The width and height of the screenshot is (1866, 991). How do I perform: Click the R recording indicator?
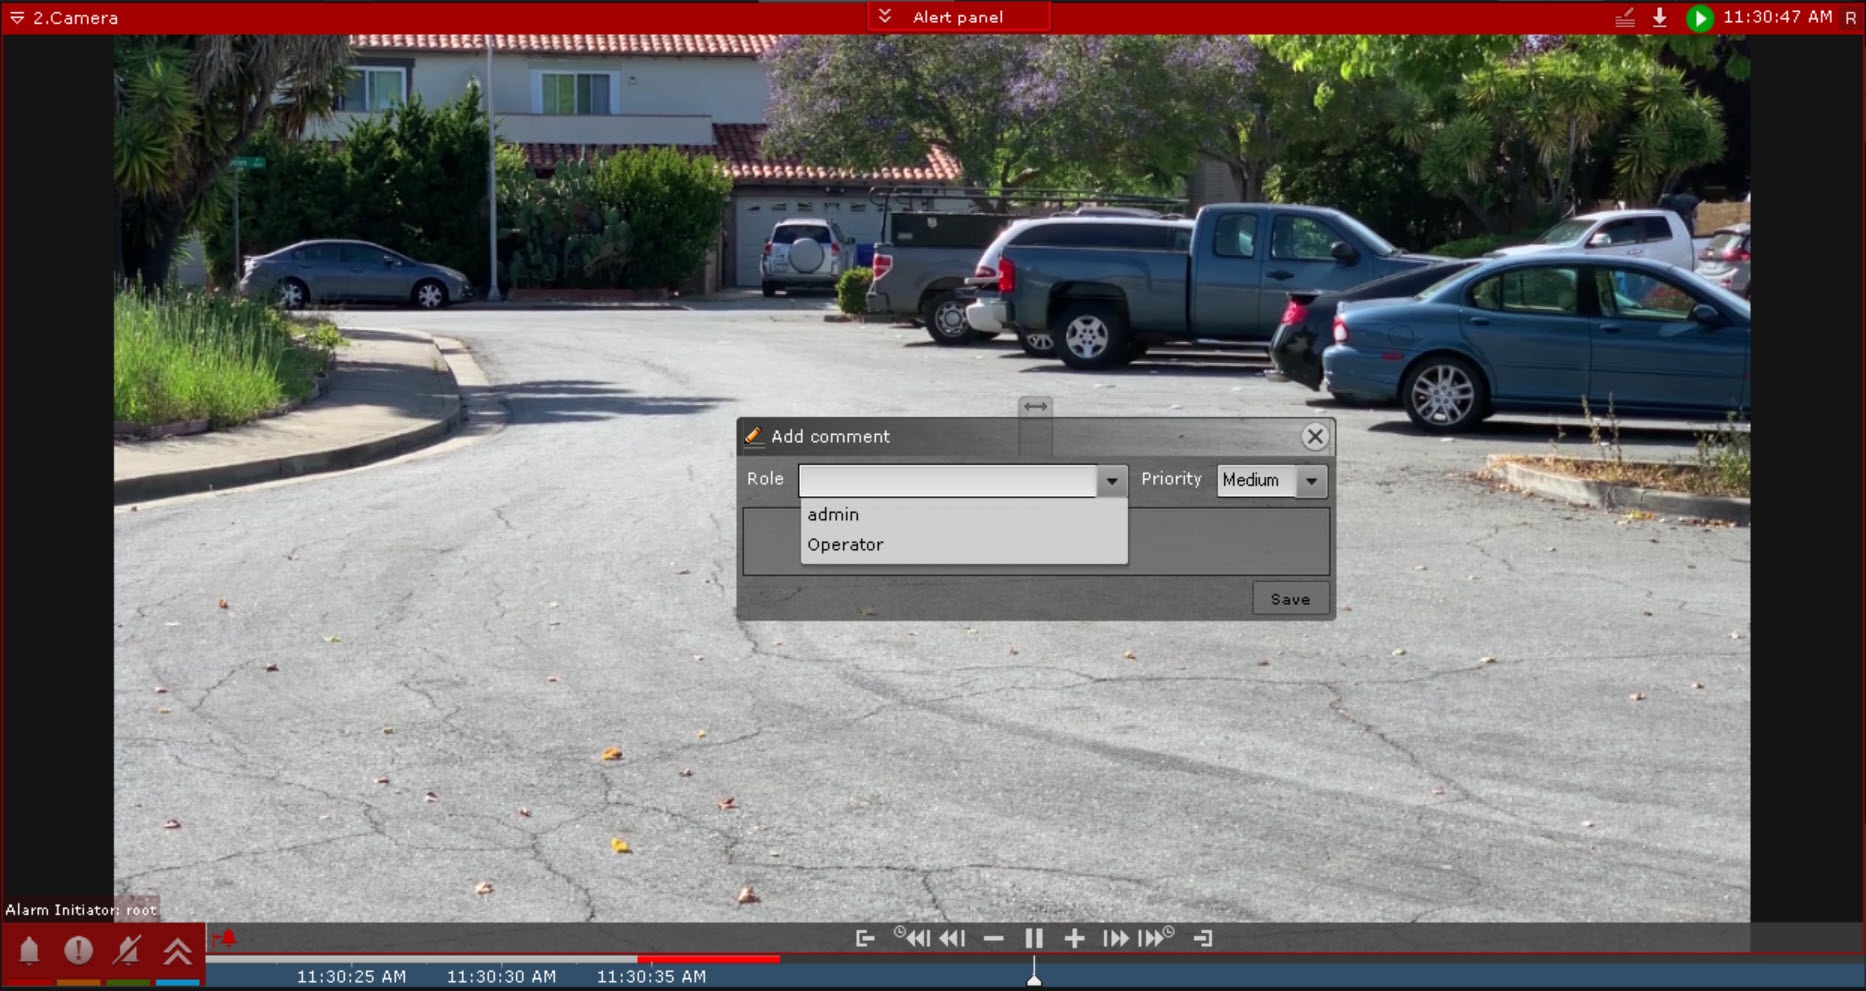coord(1850,18)
